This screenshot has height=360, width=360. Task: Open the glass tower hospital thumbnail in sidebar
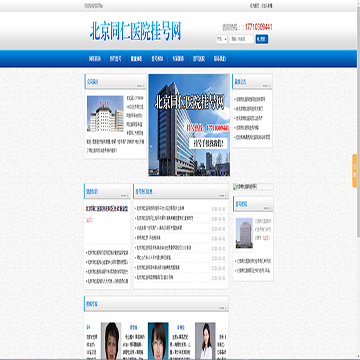tap(244, 233)
